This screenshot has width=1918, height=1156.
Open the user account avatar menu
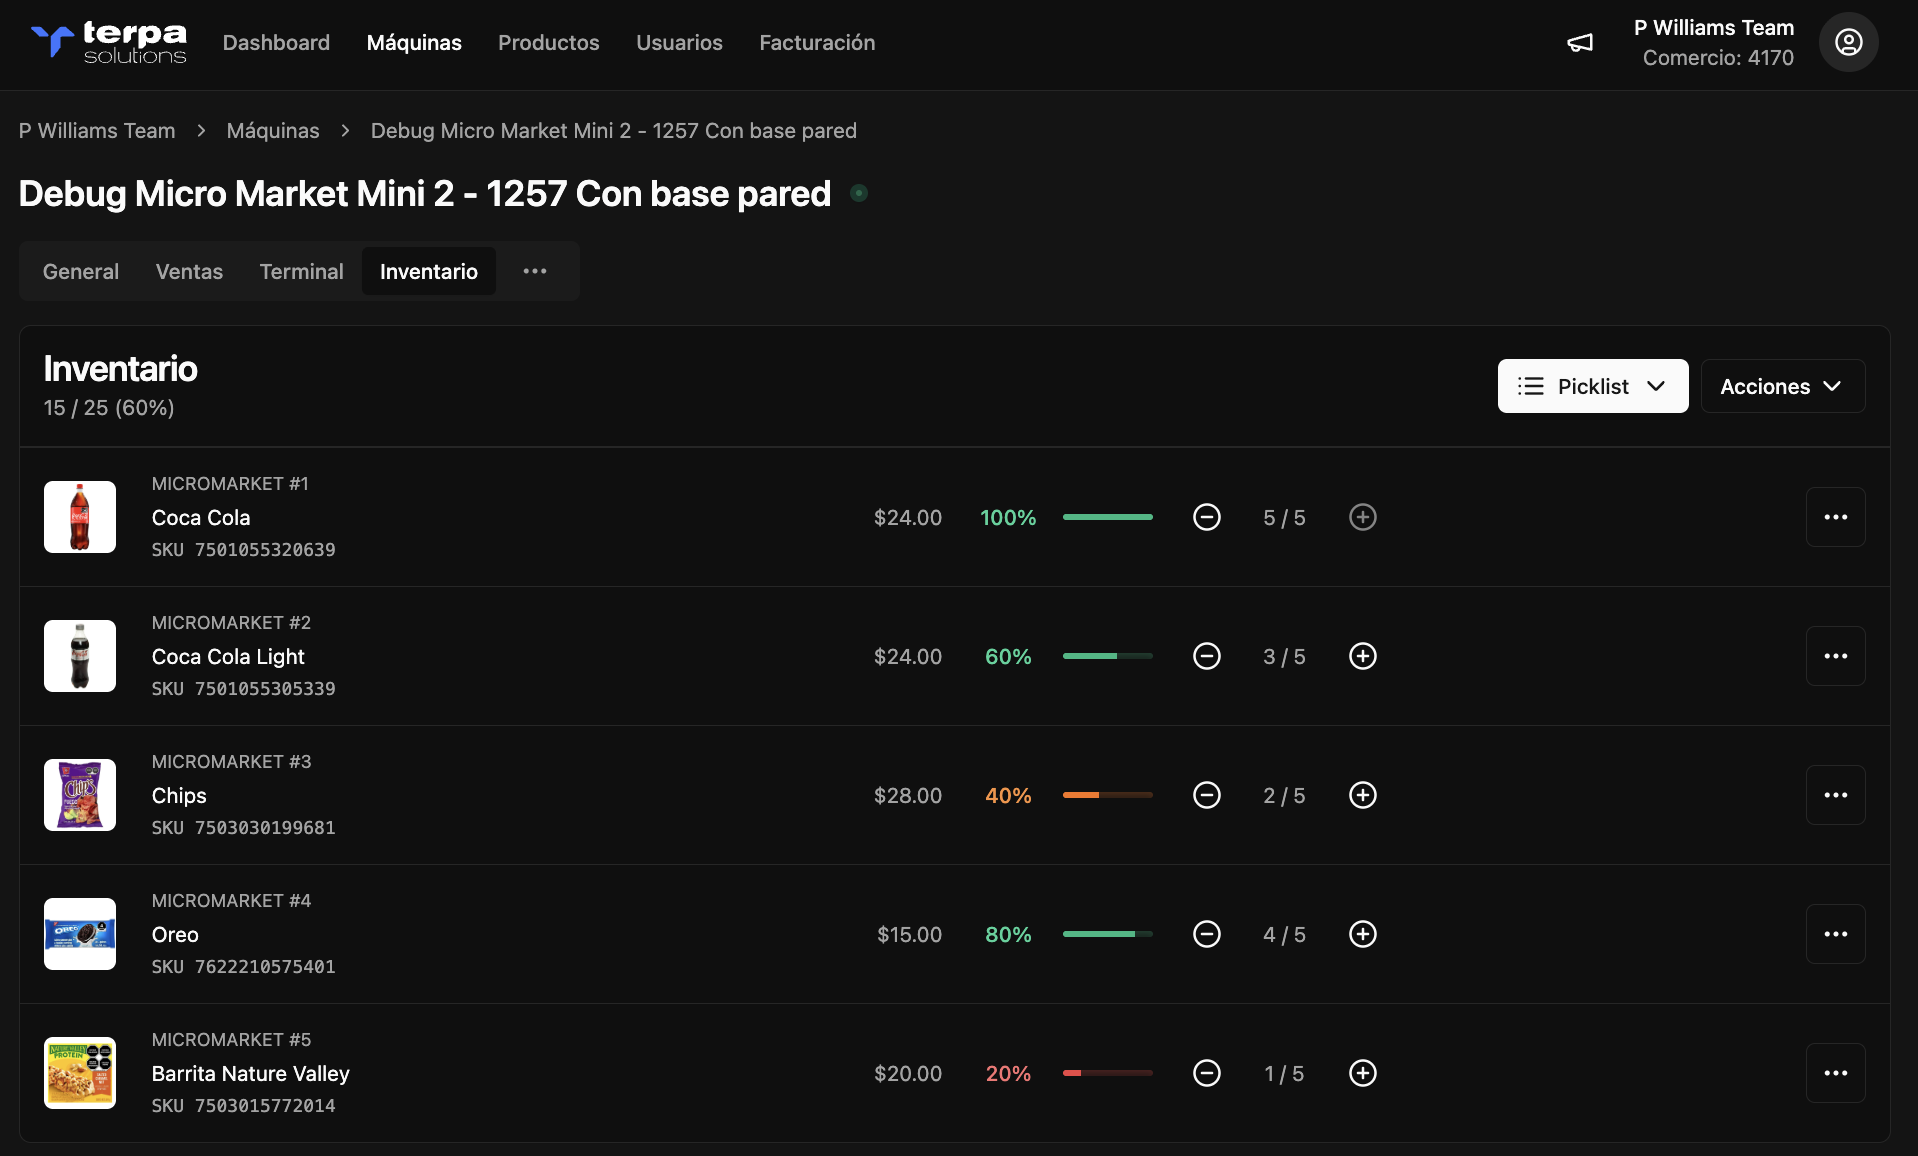1848,42
